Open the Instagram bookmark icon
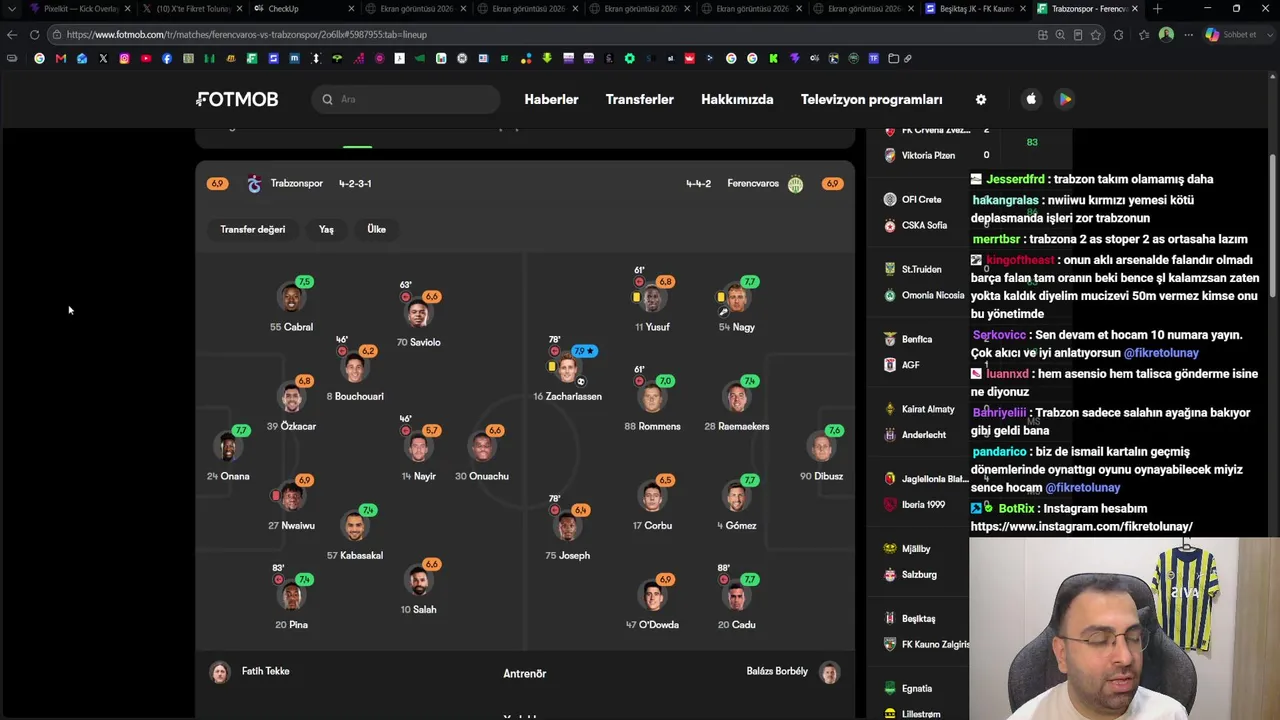This screenshot has height=720, width=1280. point(124,58)
